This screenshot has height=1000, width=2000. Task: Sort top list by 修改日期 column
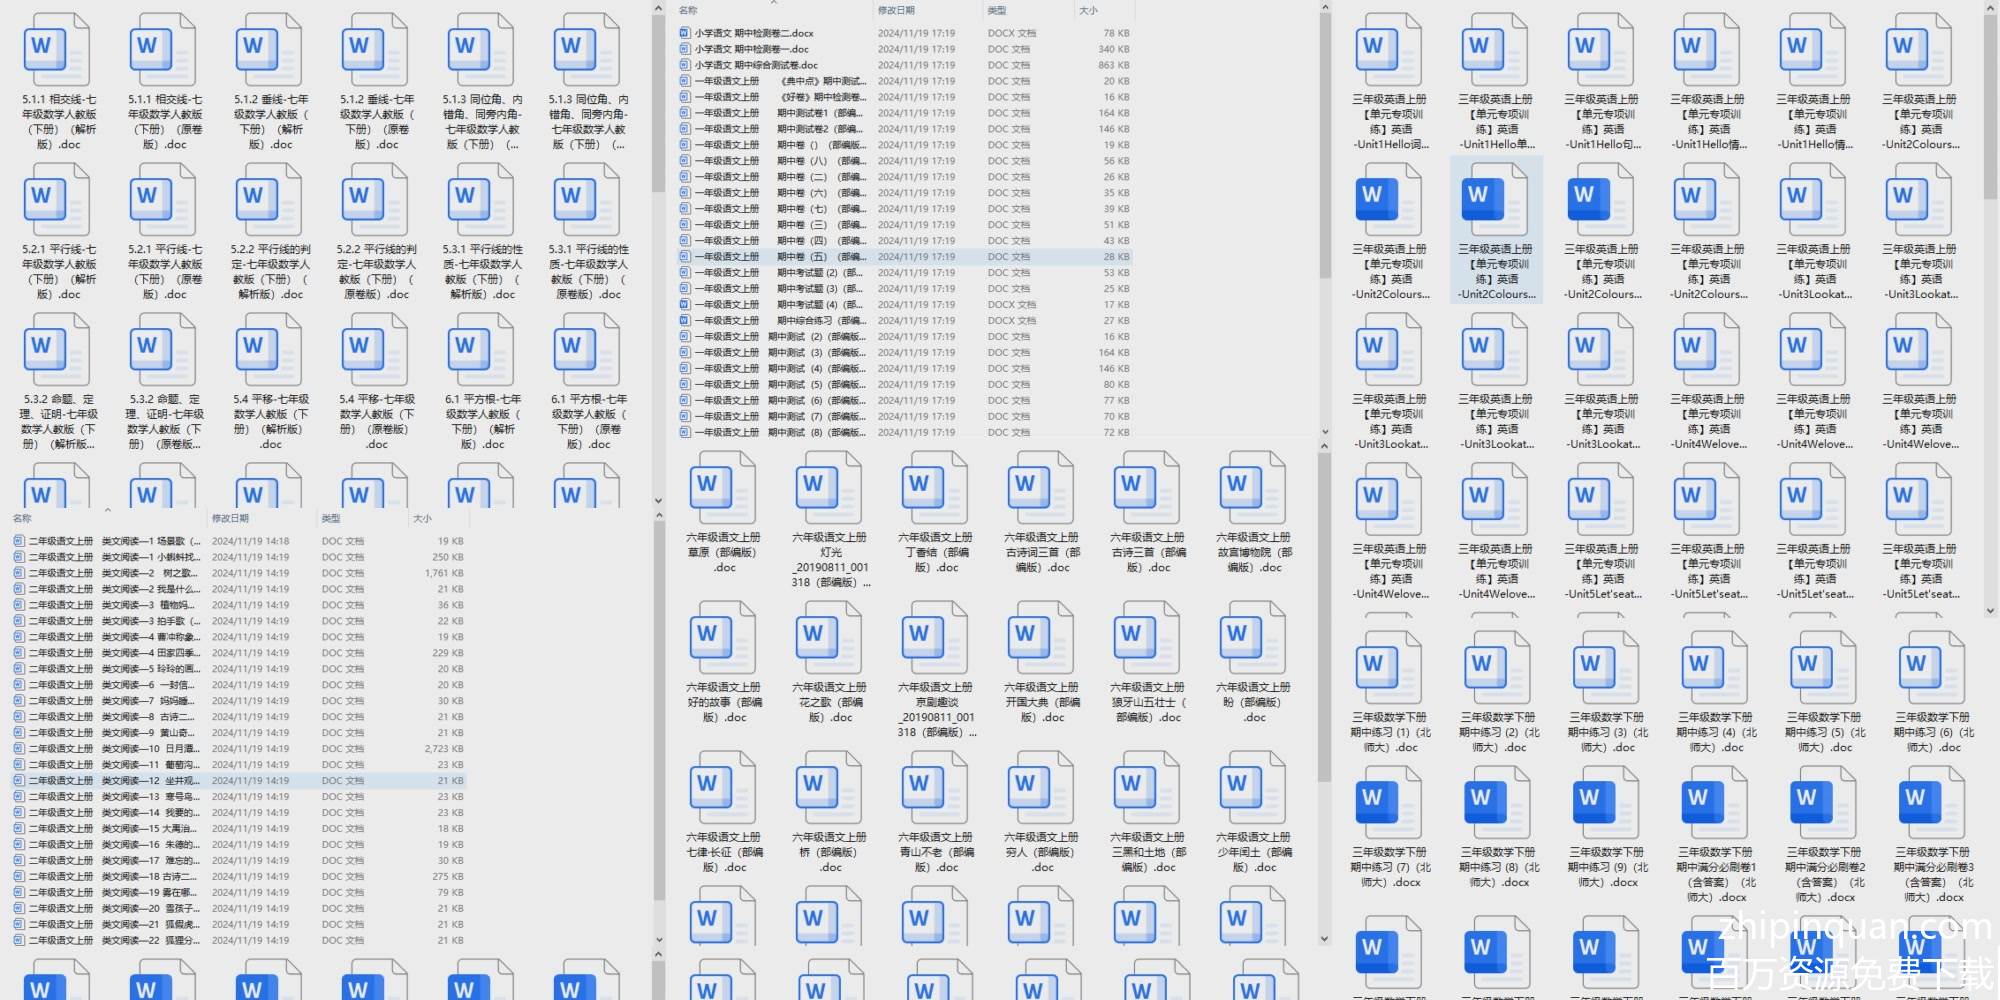(896, 10)
